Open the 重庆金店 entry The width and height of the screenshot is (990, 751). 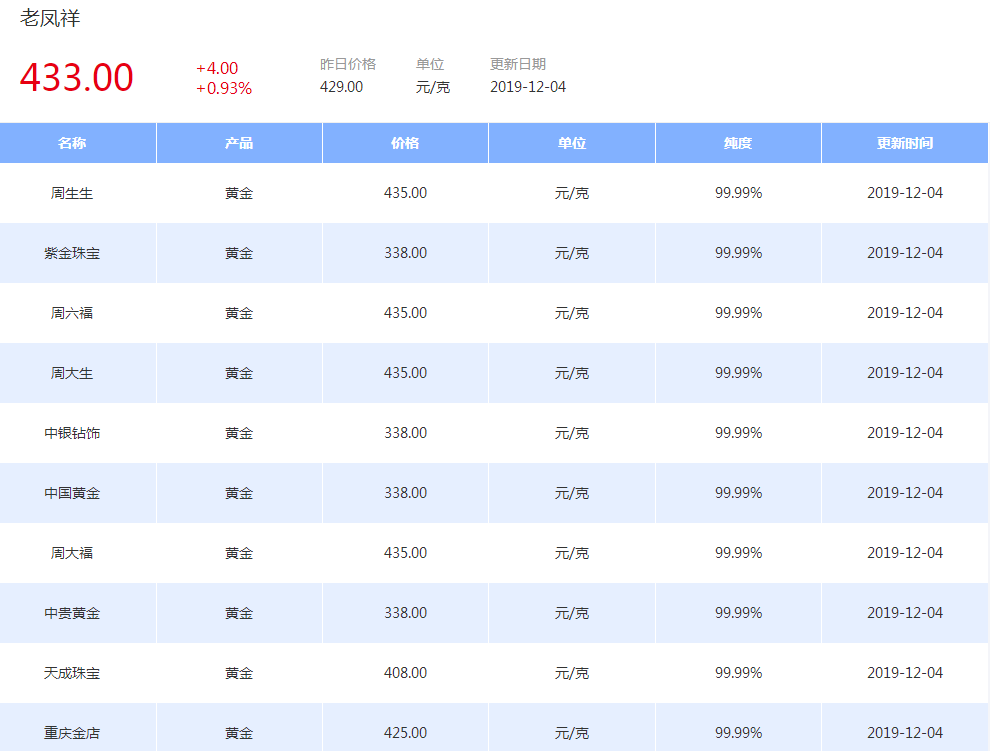[72, 733]
